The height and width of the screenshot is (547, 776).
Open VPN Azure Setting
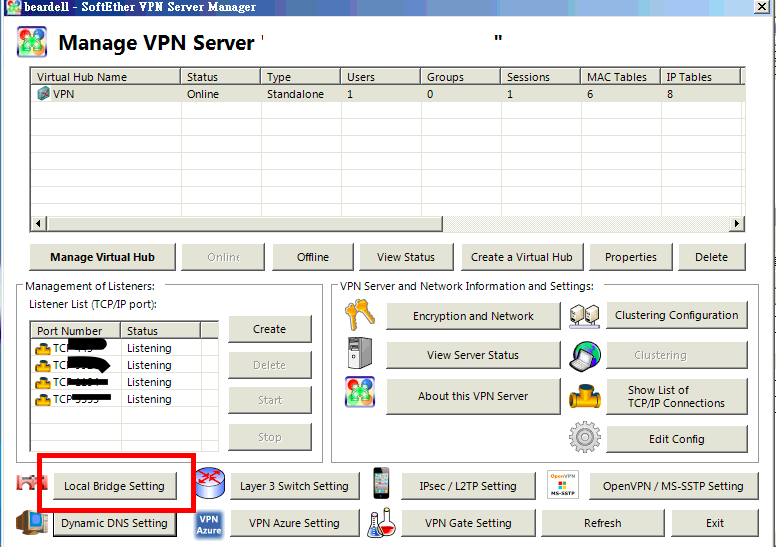tap(294, 523)
